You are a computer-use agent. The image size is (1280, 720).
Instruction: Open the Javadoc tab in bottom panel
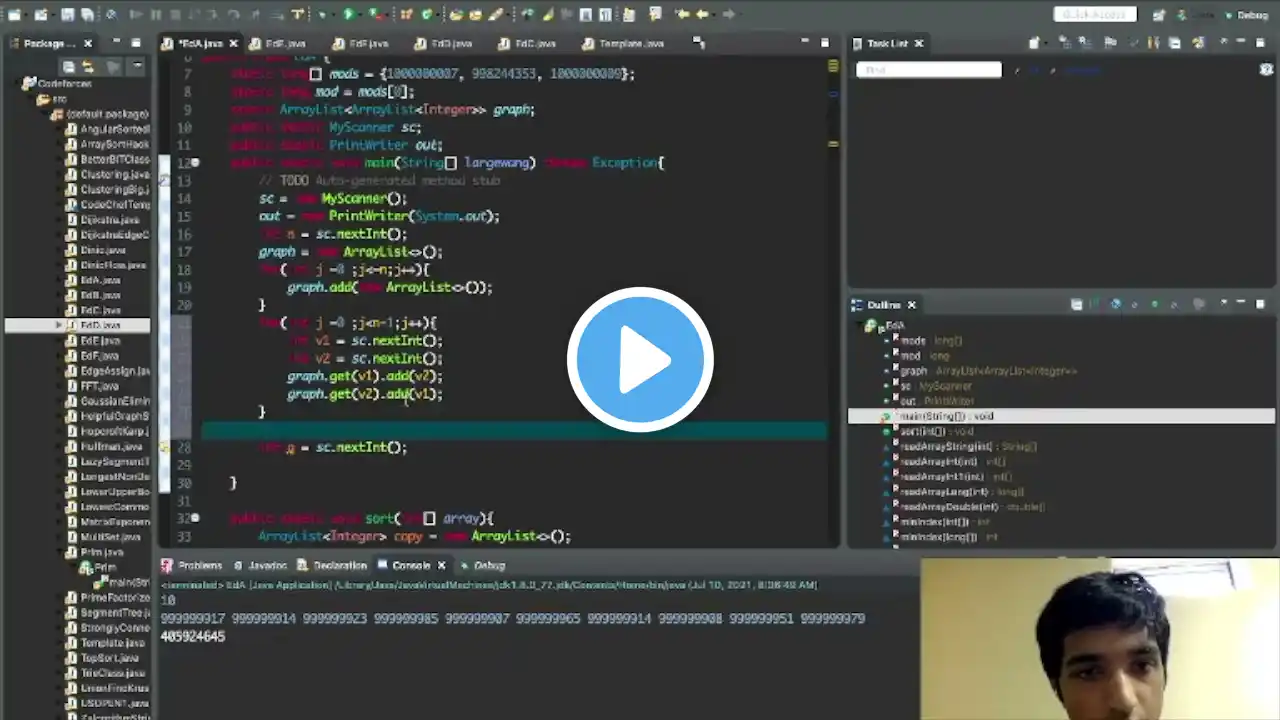coord(260,565)
